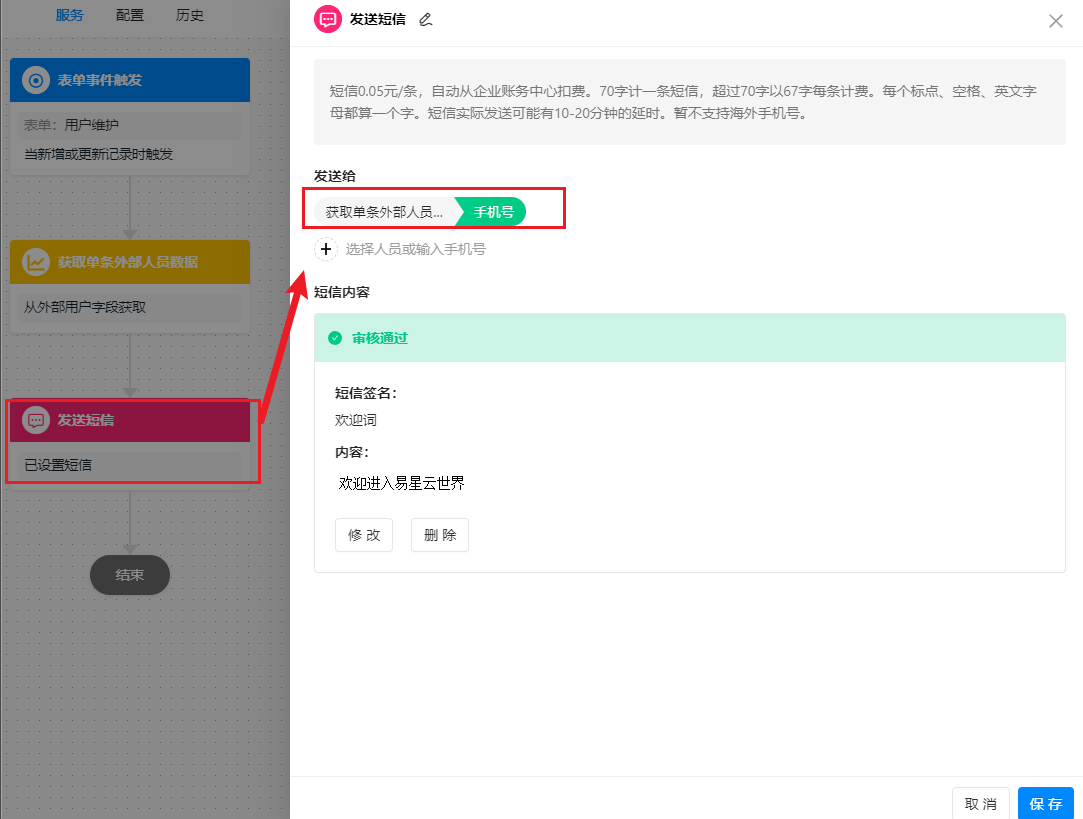Click the 审核通过 status text
The height and width of the screenshot is (819, 1083).
click(x=380, y=338)
